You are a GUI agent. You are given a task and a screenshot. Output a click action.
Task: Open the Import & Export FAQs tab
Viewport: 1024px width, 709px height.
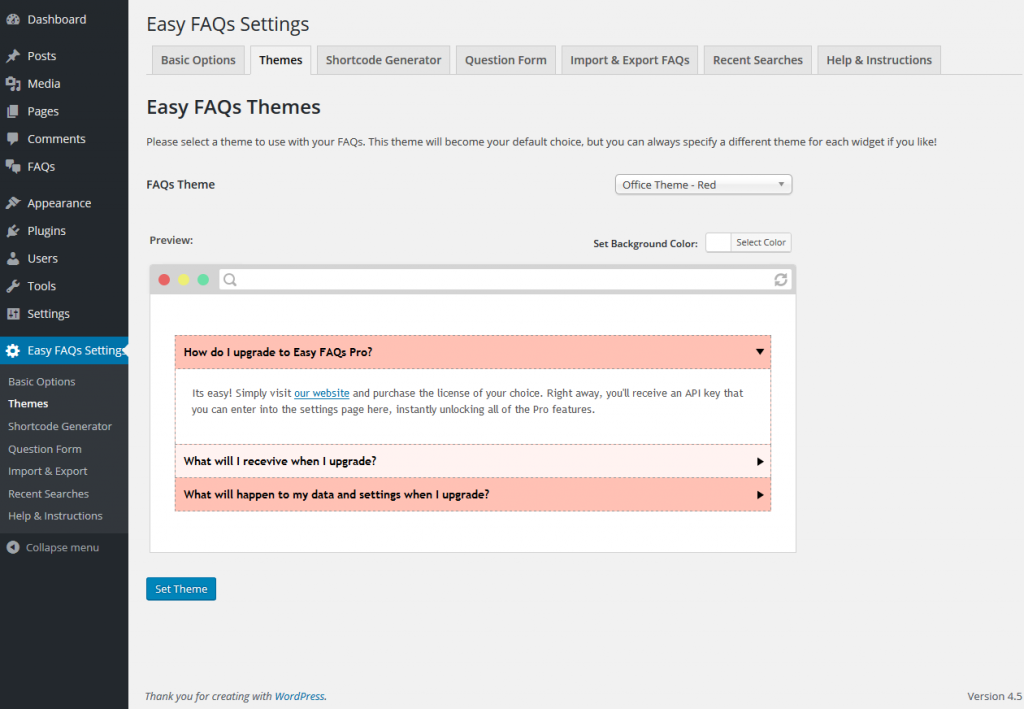click(x=629, y=60)
